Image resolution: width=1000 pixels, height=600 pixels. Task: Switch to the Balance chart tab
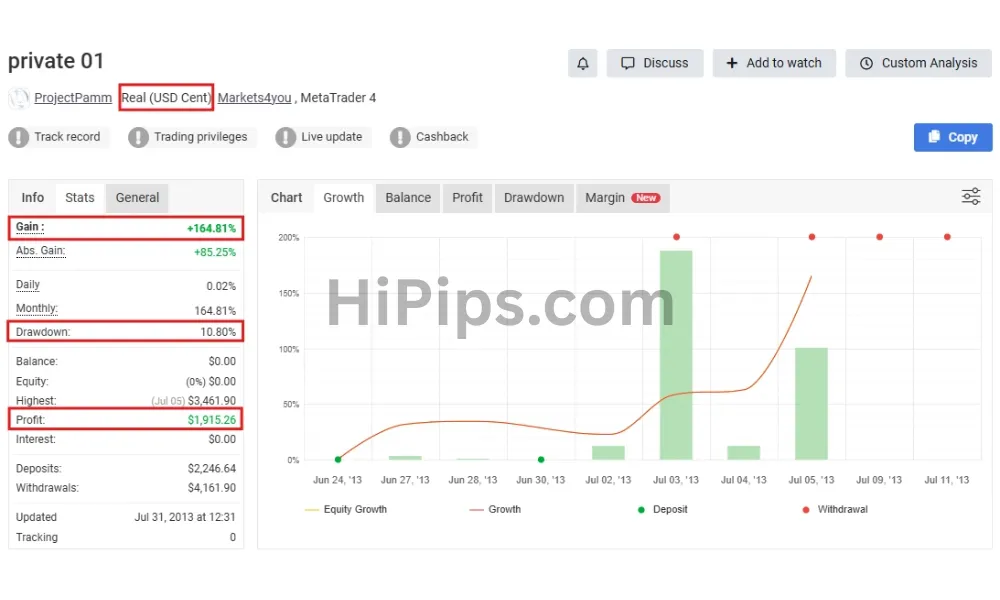(x=408, y=198)
